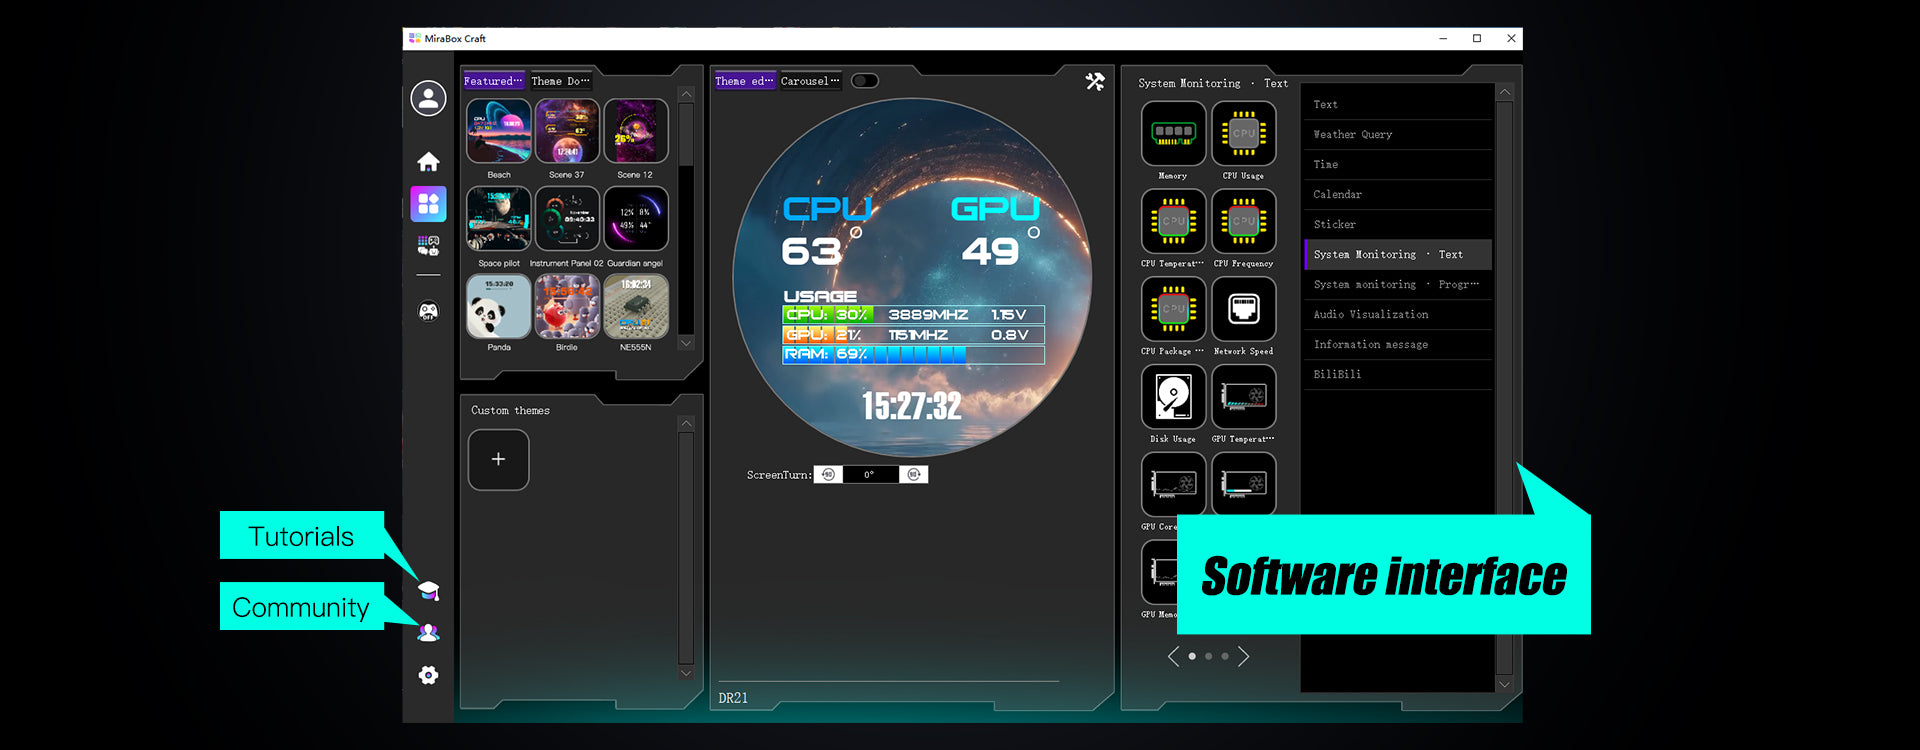Go to next widget page arrow
1920x750 pixels.
pos(1243,656)
